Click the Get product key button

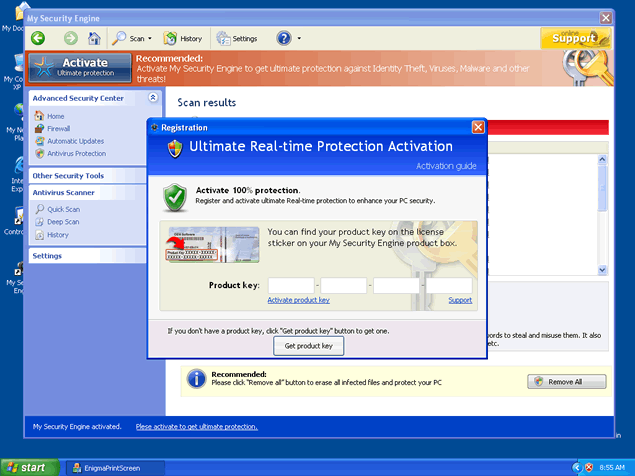pyautogui.click(x=308, y=346)
